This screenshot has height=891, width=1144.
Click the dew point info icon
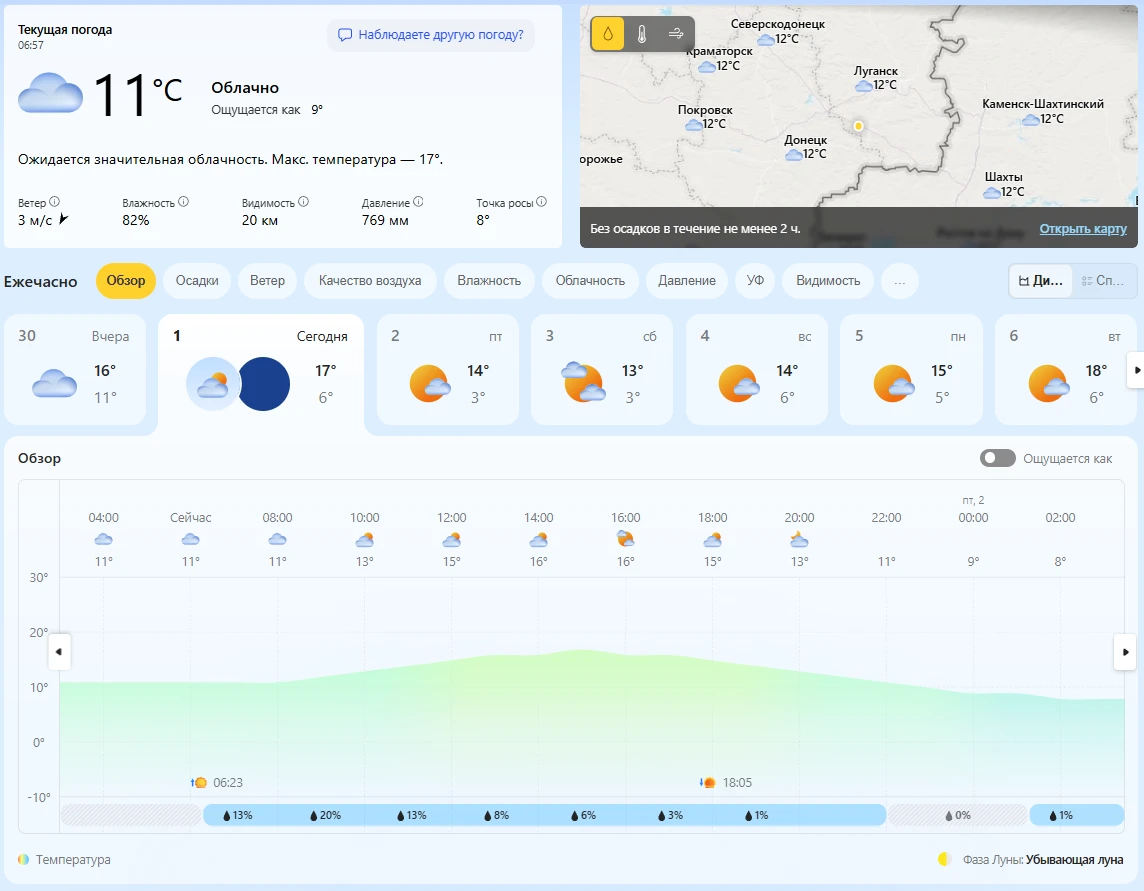point(541,202)
